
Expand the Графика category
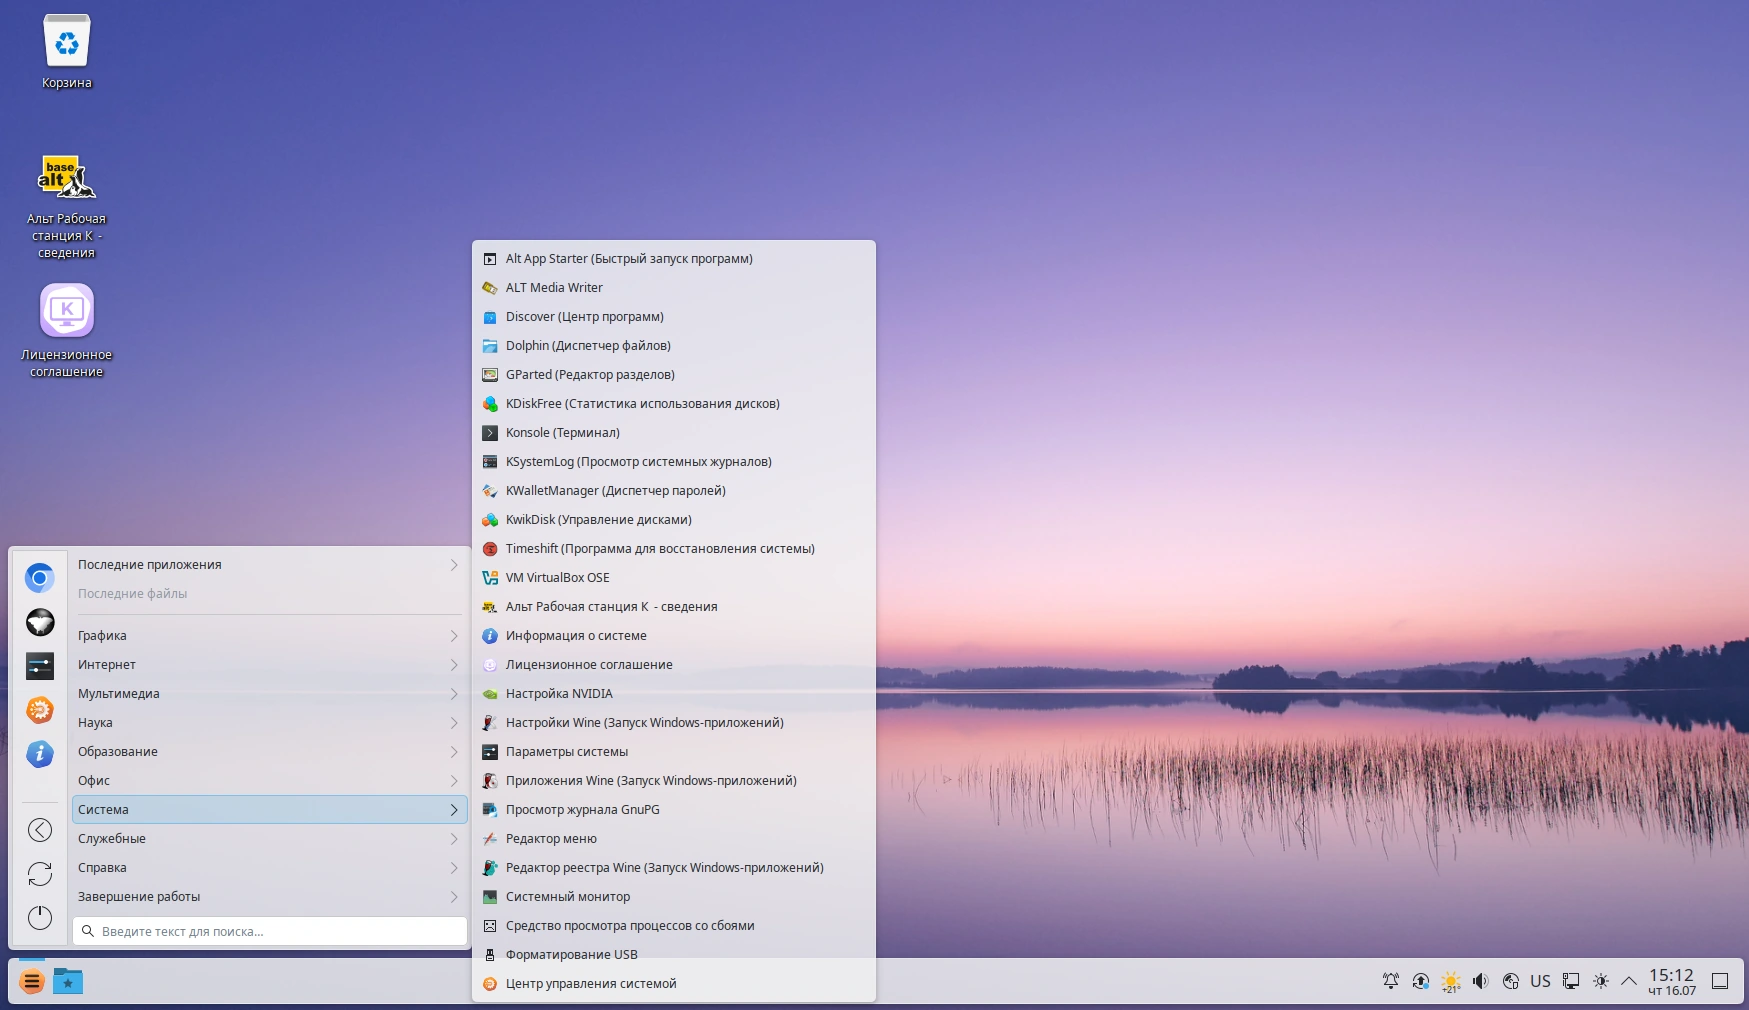[270, 636]
